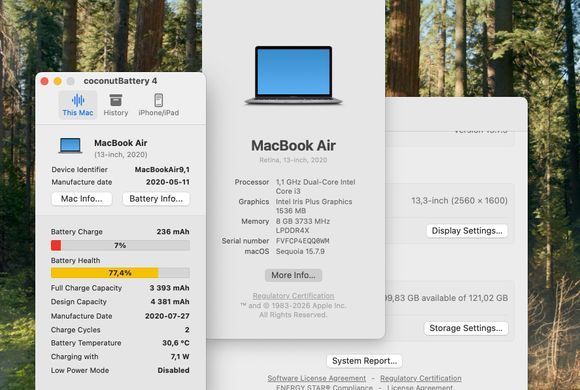Click the History archive box icon
580x390 pixels.
click(115, 100)
